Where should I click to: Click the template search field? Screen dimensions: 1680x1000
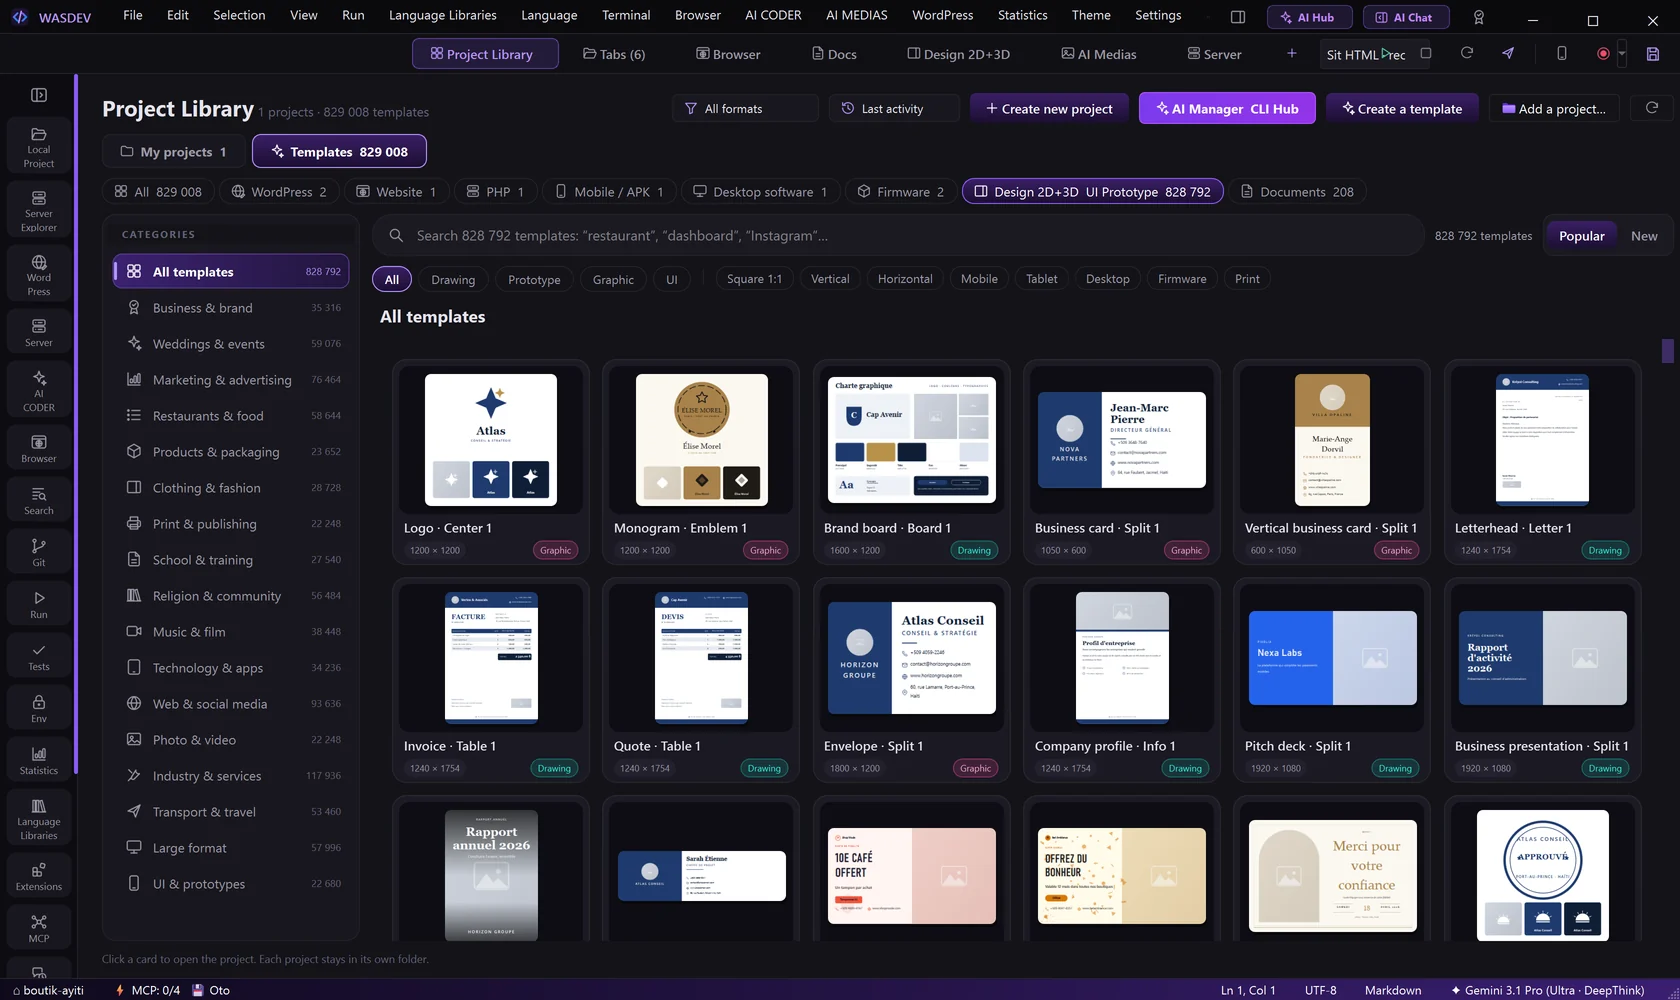point(898,236)
